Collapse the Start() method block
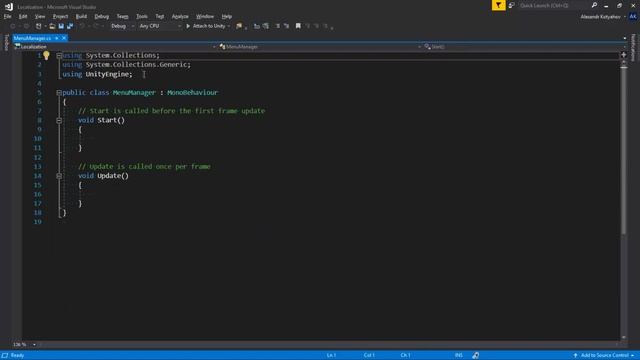640x360 pixels. tap(59, 120)
